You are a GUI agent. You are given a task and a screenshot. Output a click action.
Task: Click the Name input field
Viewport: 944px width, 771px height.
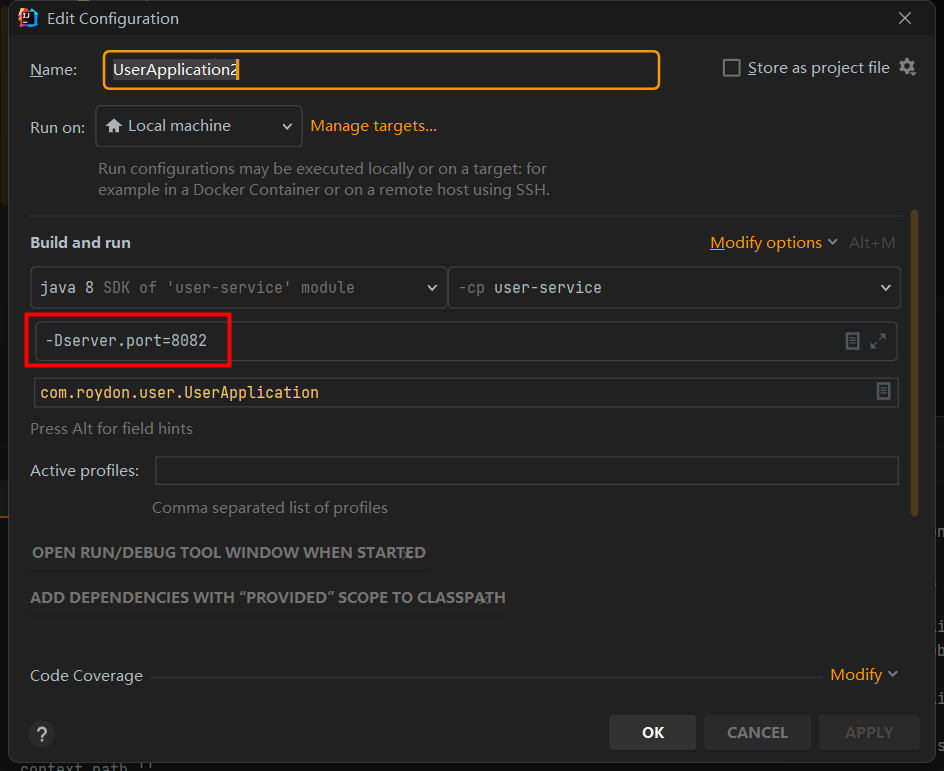point(380,70)
